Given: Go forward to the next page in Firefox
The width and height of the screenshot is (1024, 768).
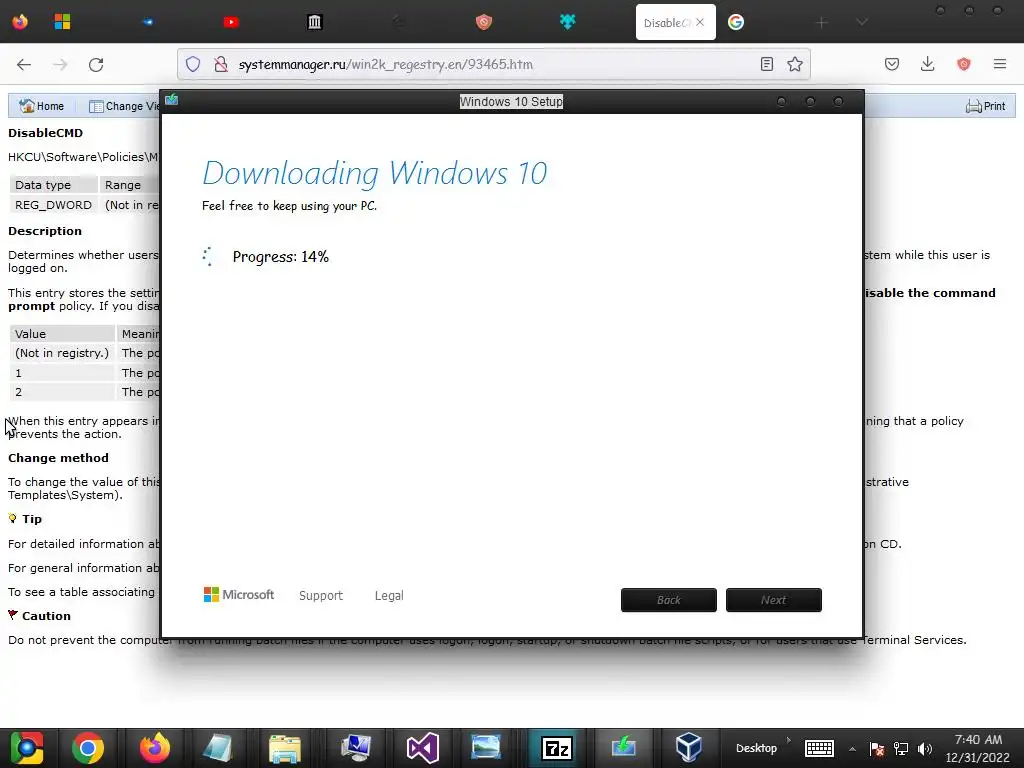Looking at the screenshot, I should click(60, 64).
